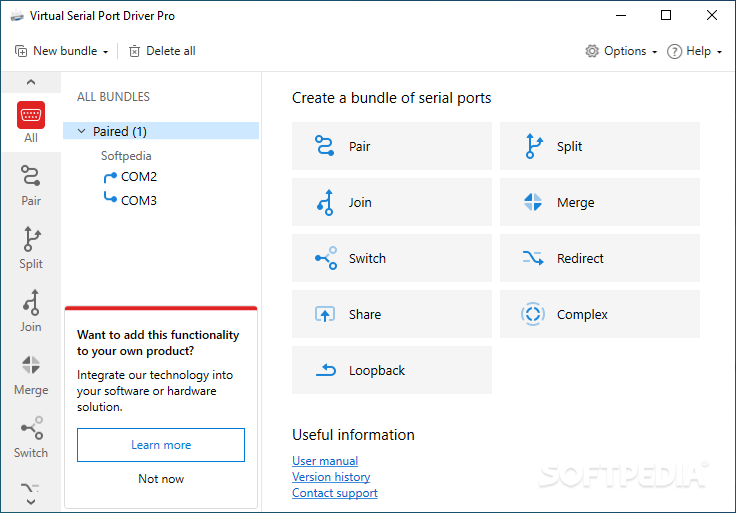Viewport: 736px width, 513px height.
Task: Create a Complex bundle tile
Action: 600,314
